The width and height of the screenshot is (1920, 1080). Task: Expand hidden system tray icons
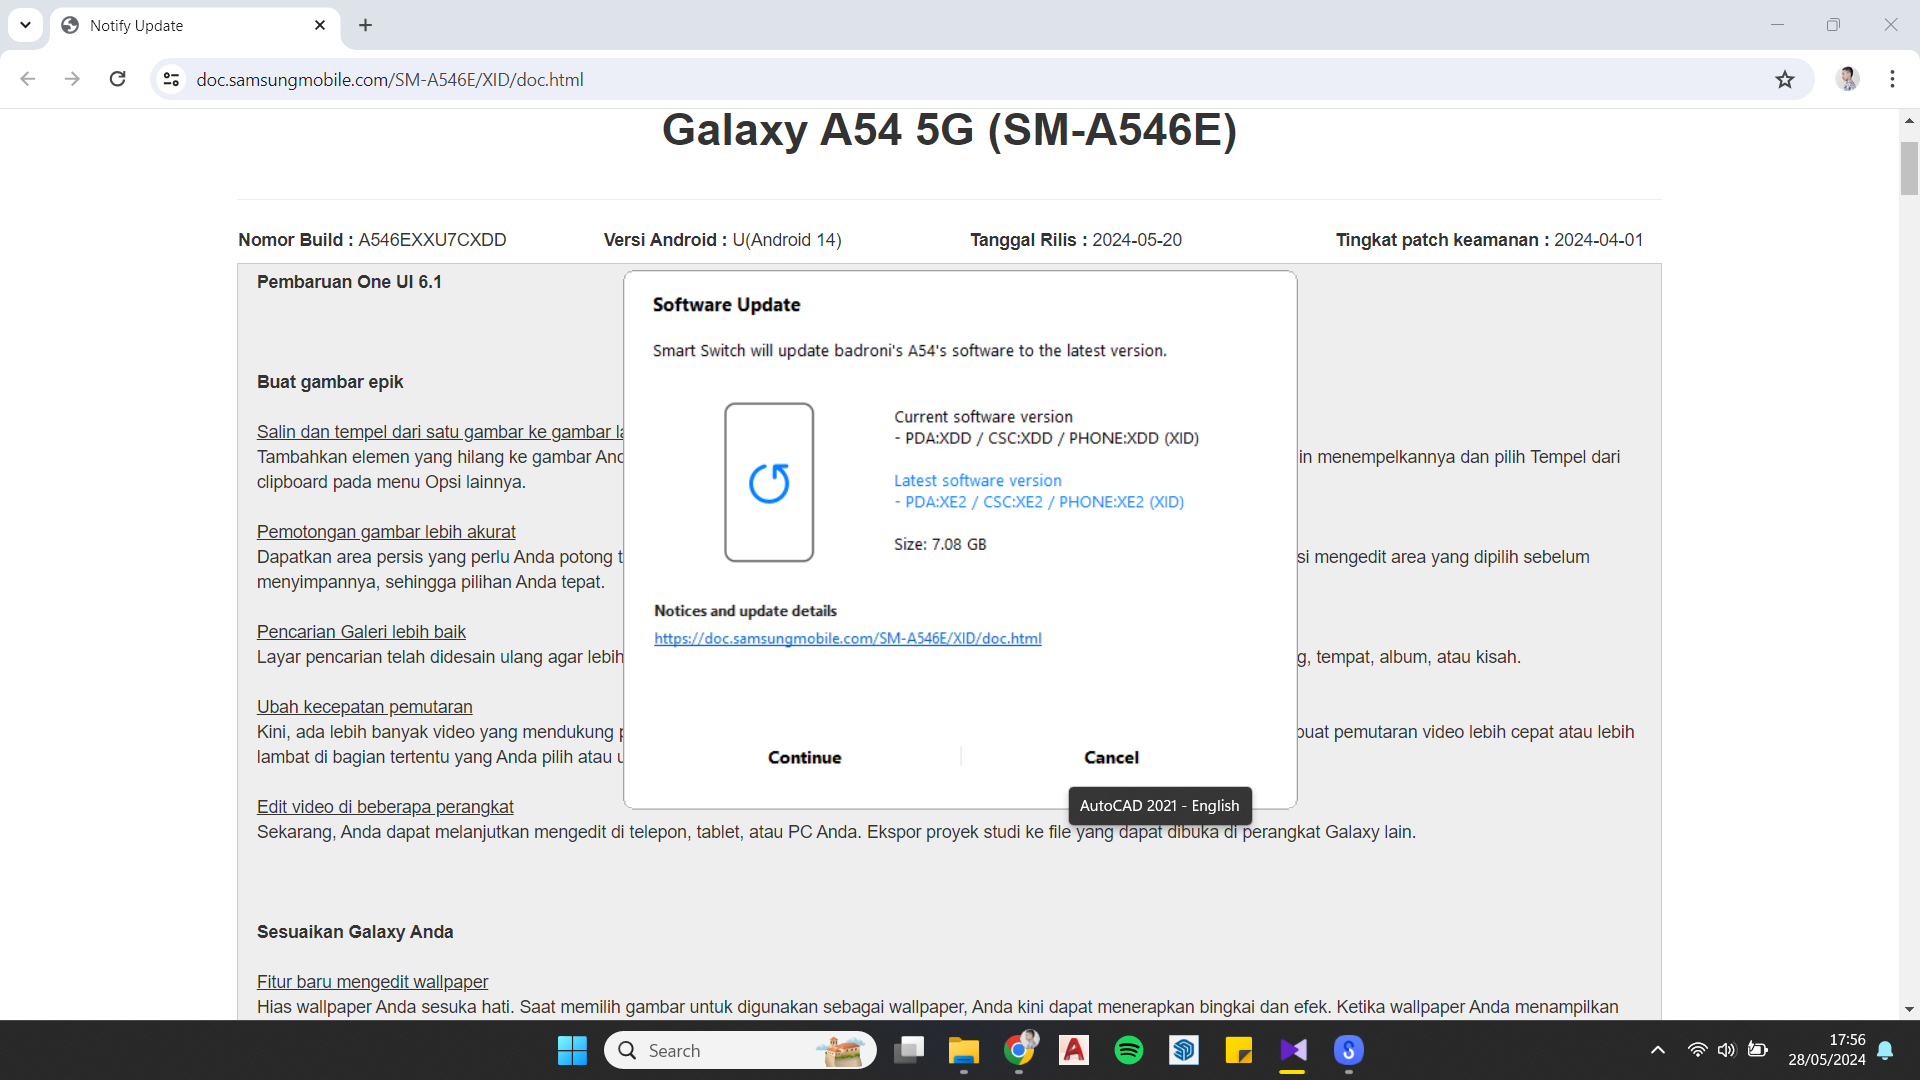1657,1050
